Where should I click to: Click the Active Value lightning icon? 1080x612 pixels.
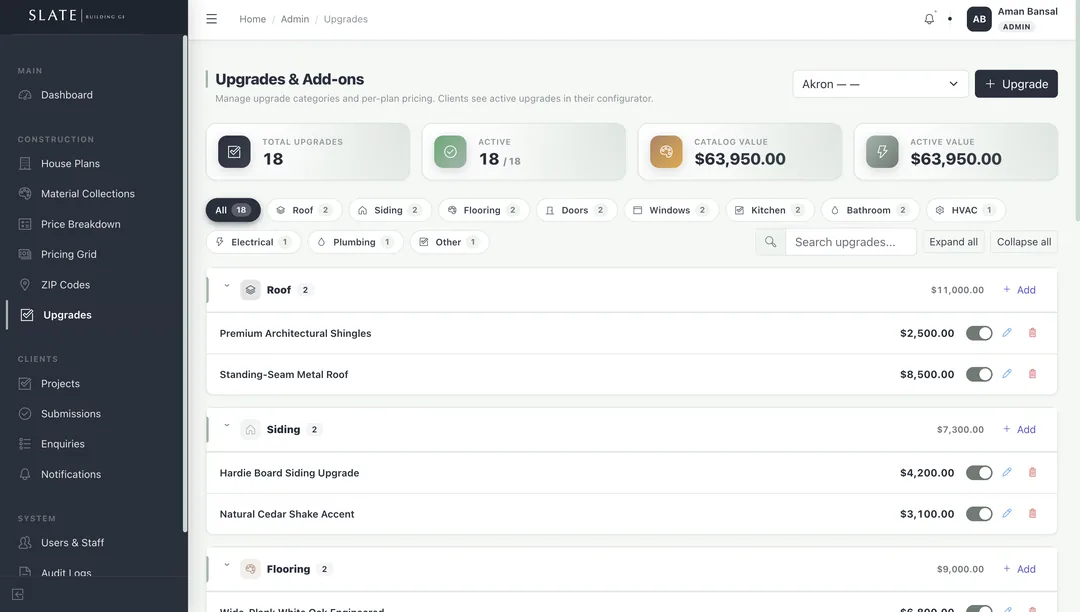tap(882, 151)
